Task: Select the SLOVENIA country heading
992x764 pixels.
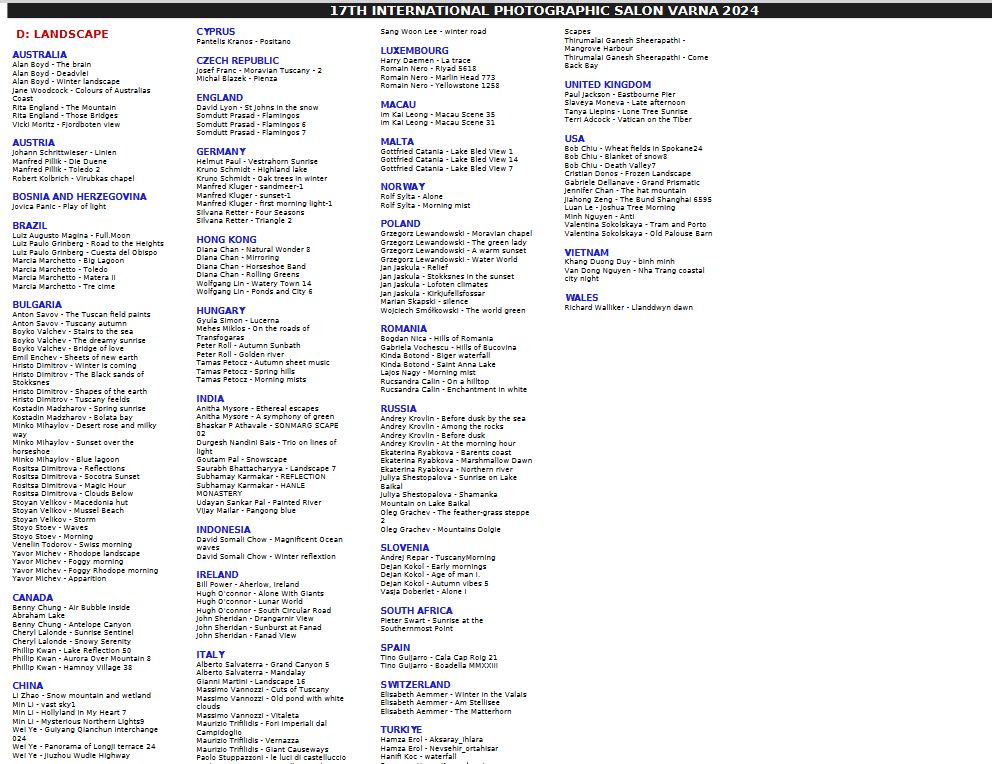Action: pyautogui.click(x=405, y=548)
